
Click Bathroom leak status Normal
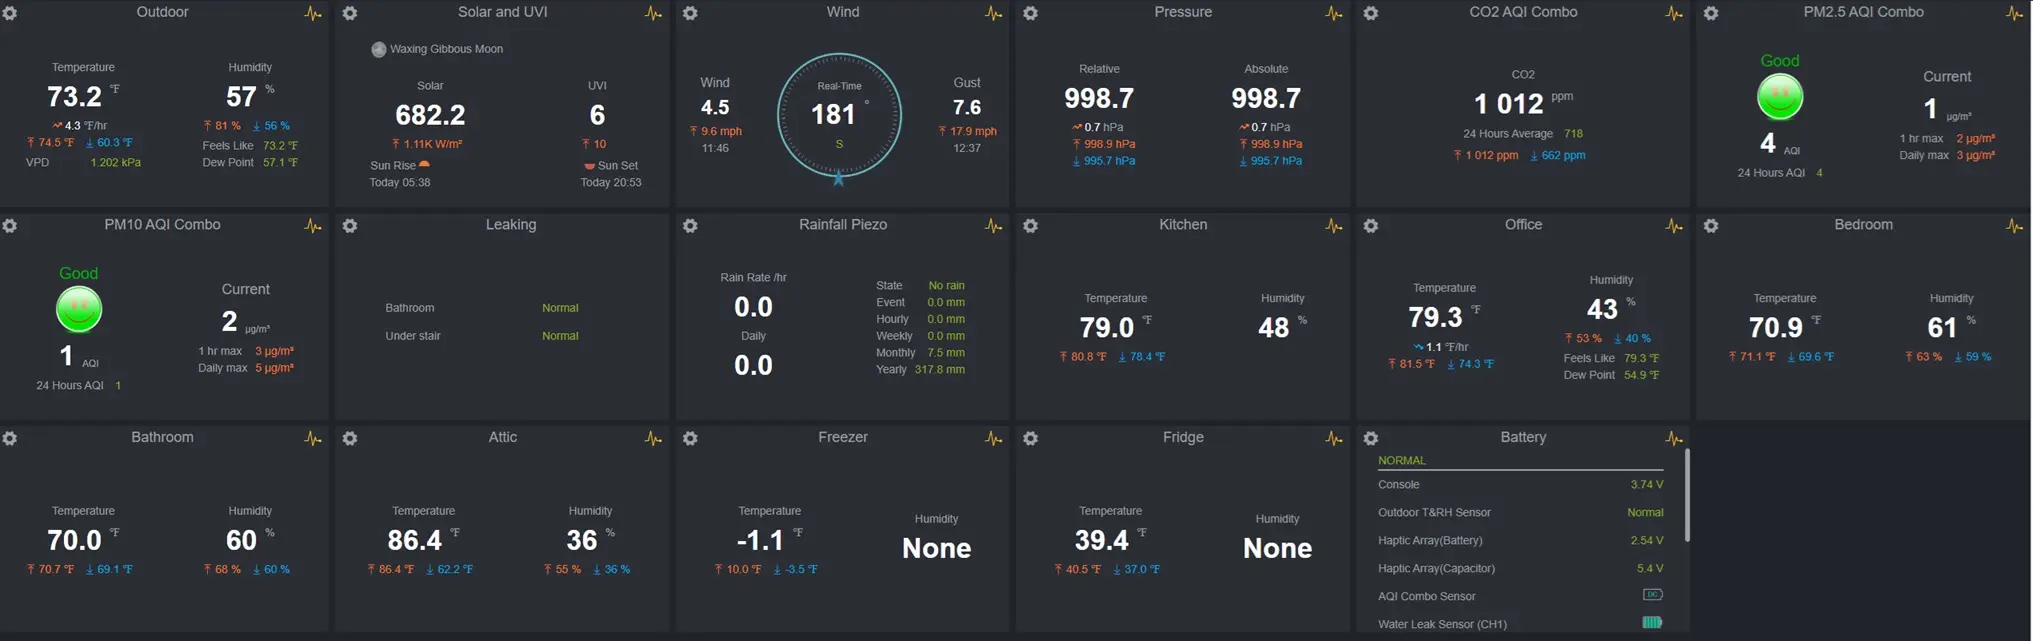(x=560, y=308)
